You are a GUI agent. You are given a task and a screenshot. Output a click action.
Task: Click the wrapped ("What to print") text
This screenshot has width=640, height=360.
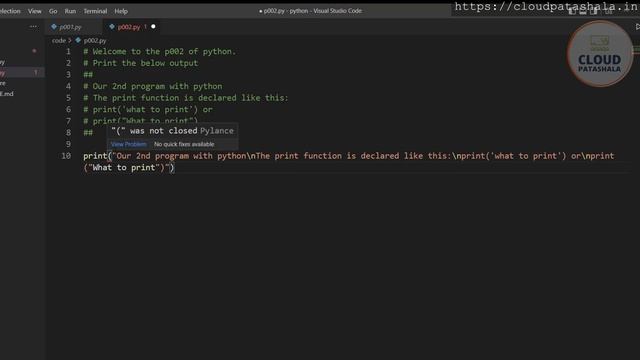click(127, 168)
